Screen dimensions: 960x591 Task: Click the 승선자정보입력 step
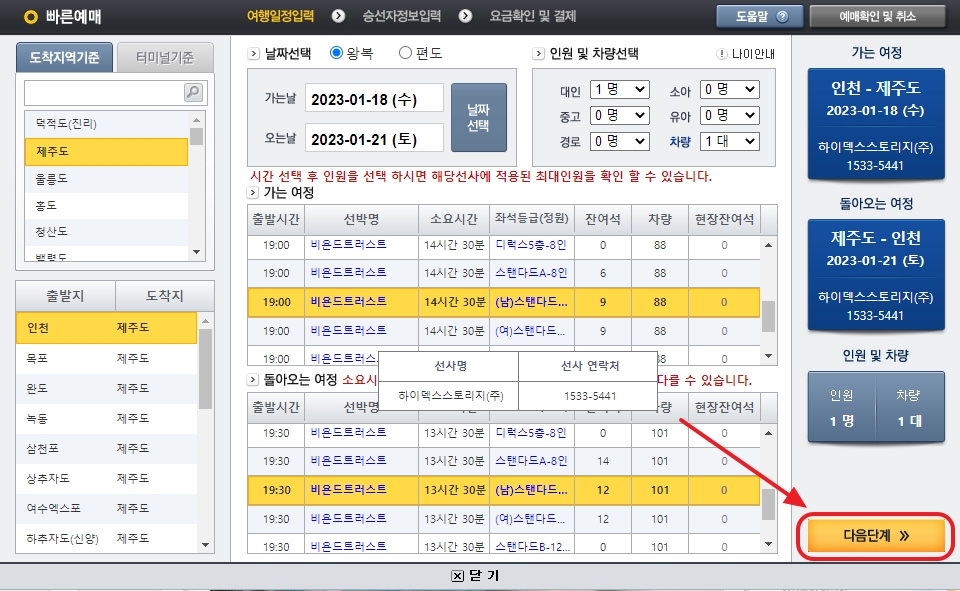[x=402, y=17]
